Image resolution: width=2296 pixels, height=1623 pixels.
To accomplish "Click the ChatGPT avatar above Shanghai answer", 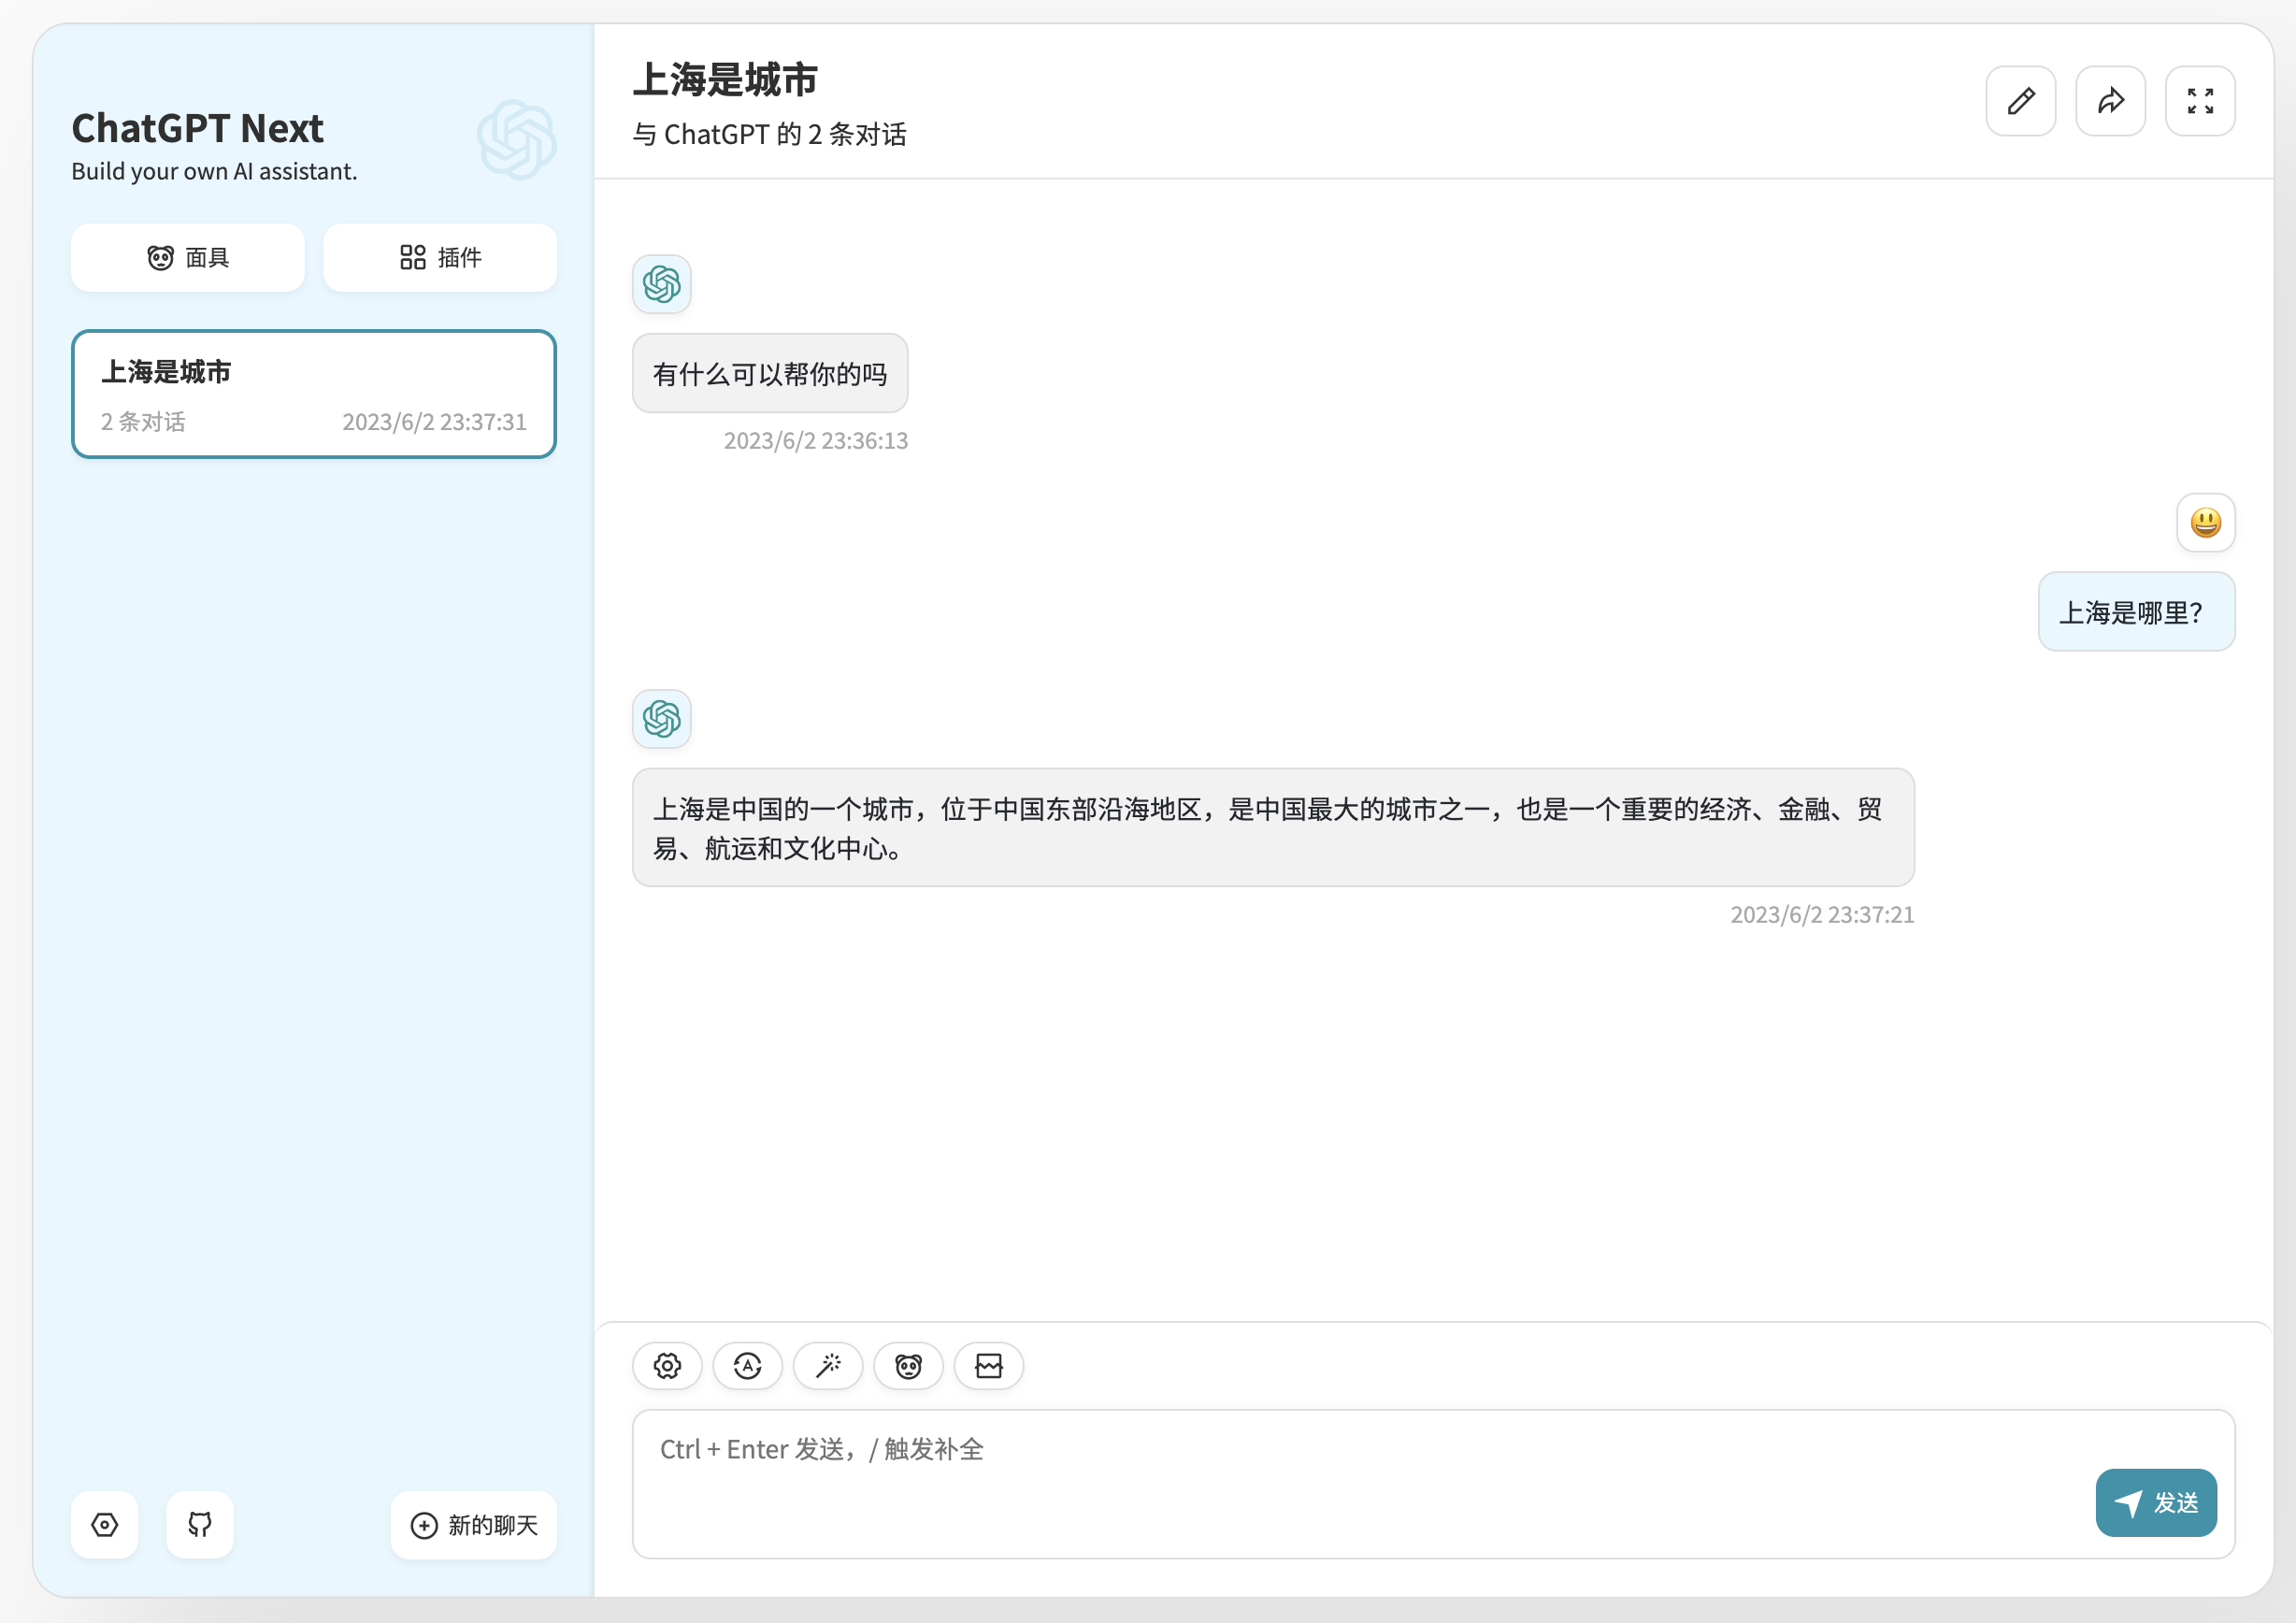I will [662, 719].
